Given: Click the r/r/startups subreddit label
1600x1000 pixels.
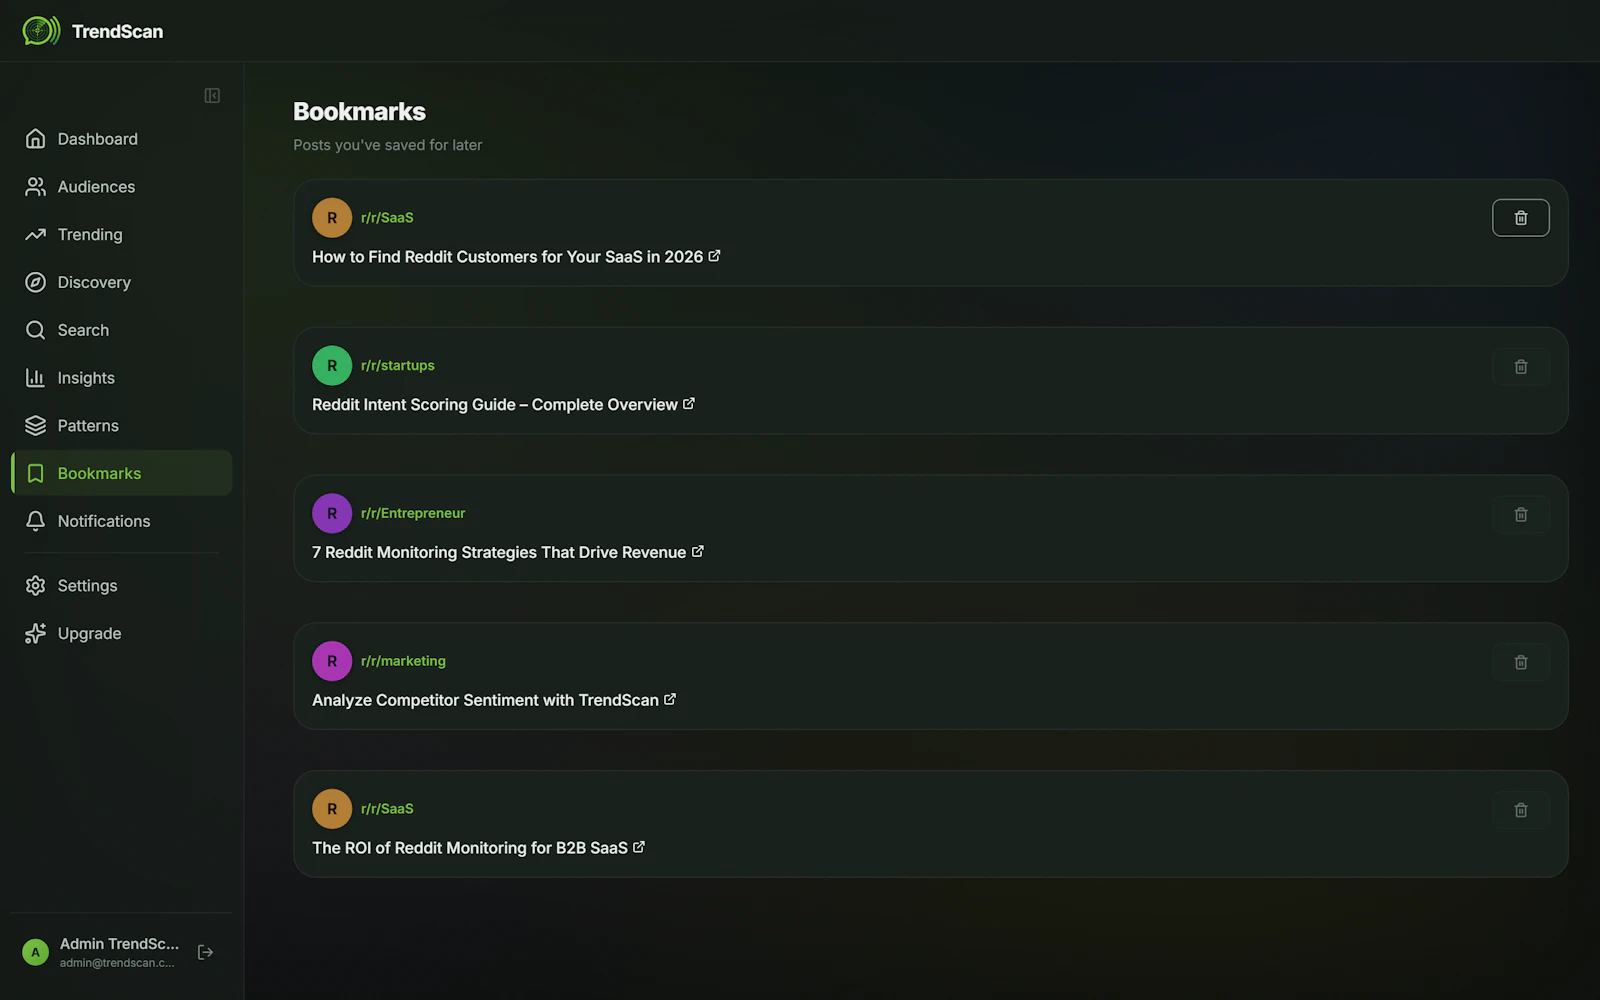Looking at the screenshot, I should [398, 366].
